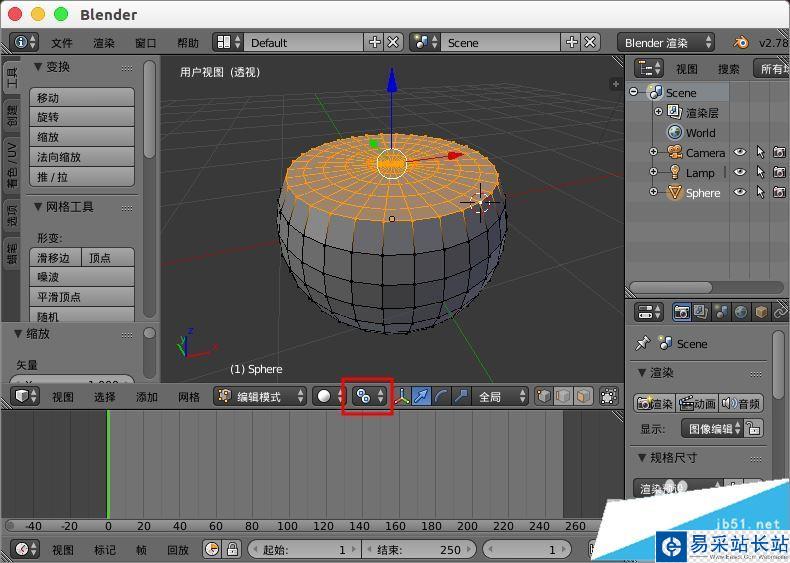Click the 起始 frame field
The width and height of the screenshot is (790, 563).
(304, 549)
